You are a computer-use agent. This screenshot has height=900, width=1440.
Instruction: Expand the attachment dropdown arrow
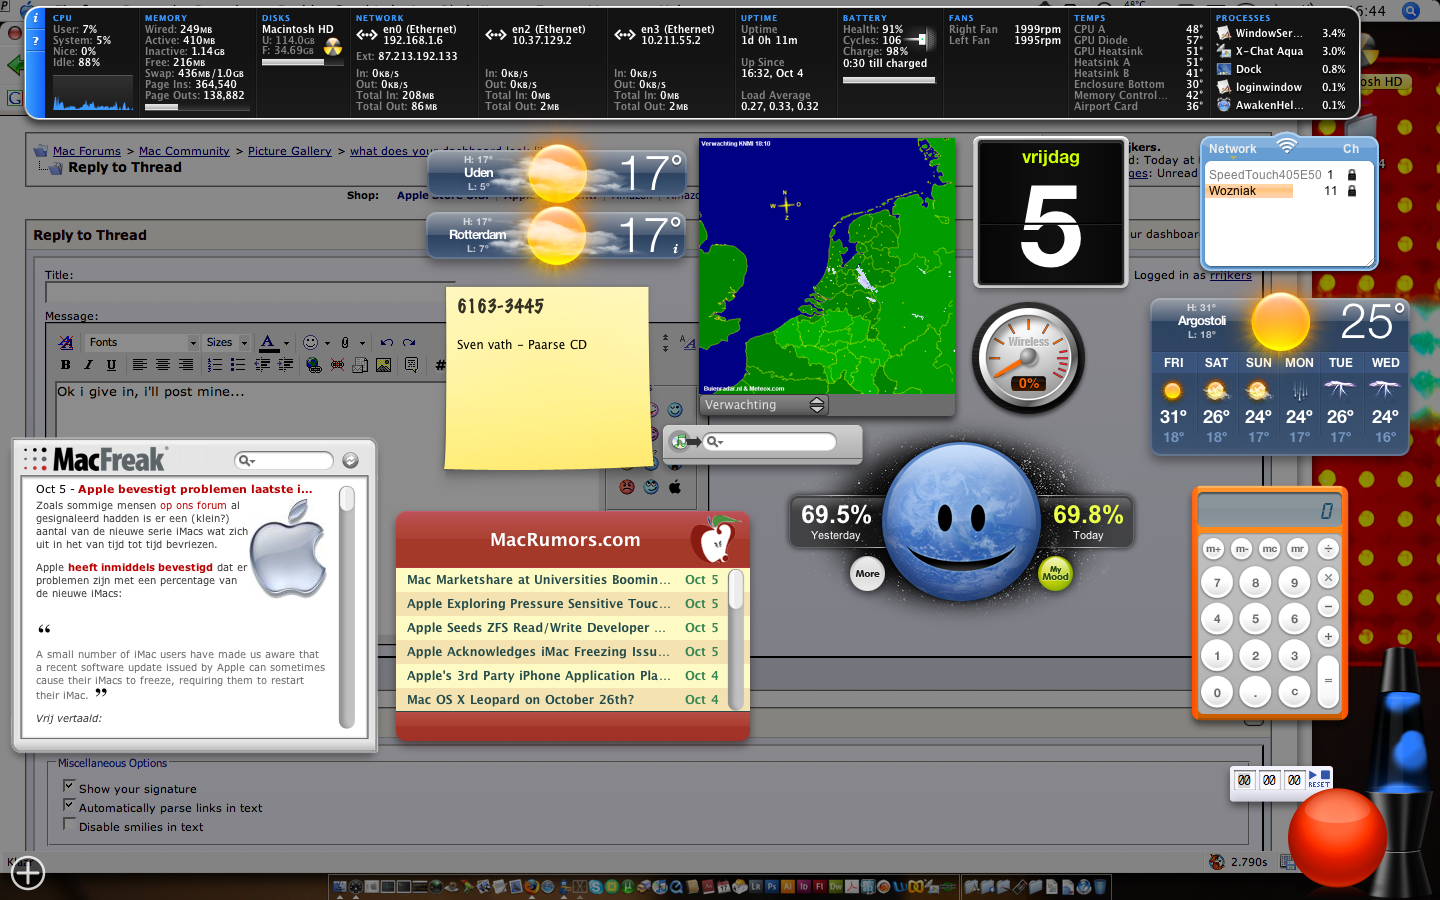pos(362,343)
